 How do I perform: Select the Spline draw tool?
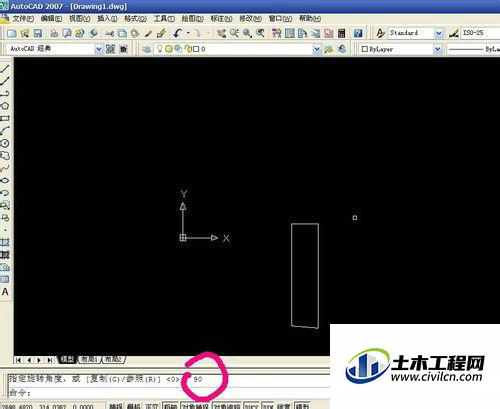tap(5, 168)
